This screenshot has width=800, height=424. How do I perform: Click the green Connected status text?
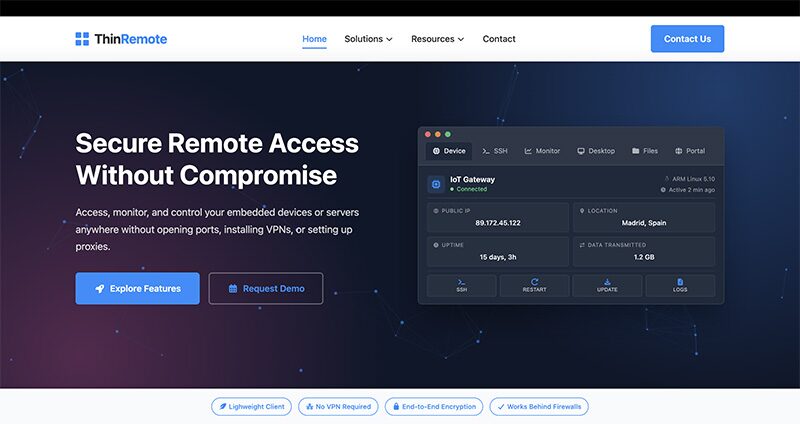[x=471, y=189]
